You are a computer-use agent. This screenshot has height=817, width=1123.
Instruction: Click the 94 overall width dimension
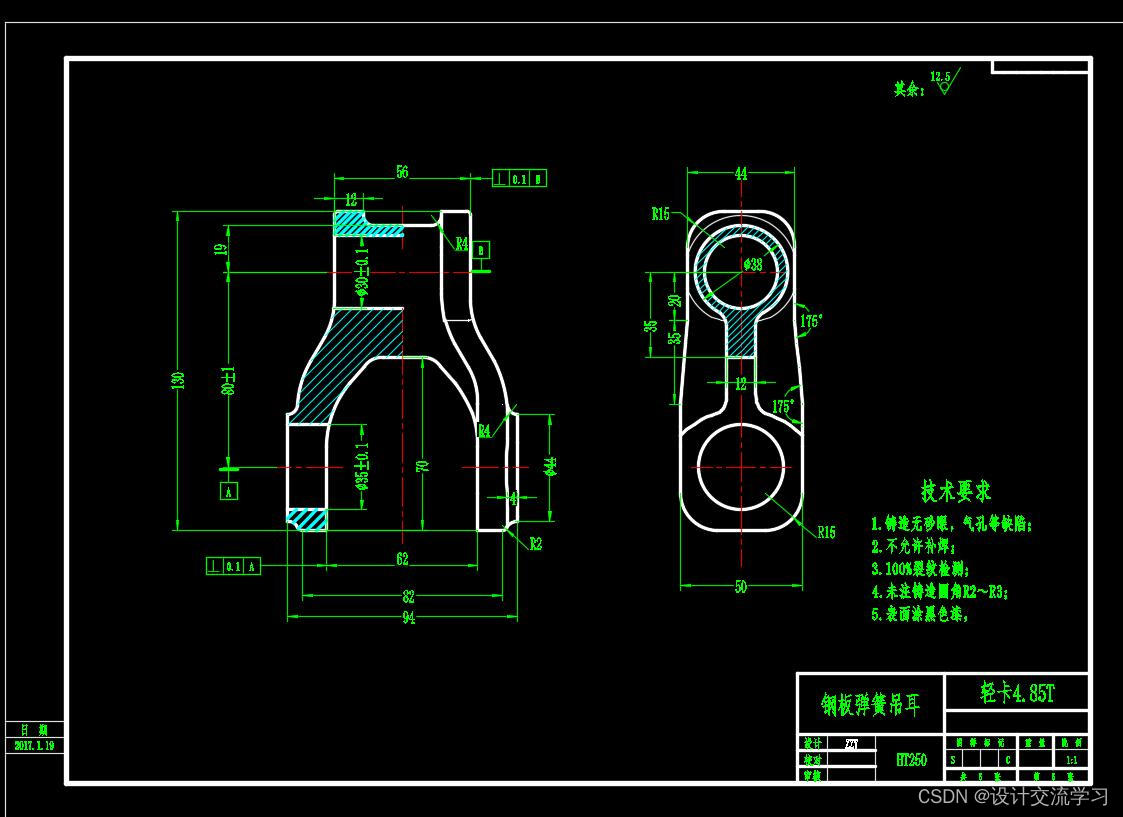pos(408,617)
